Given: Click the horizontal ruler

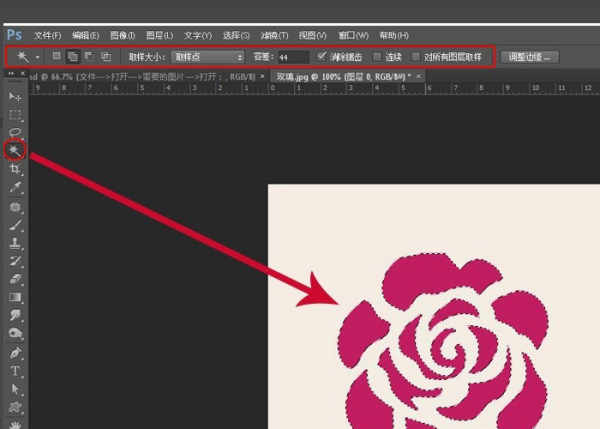Looking at the screenshot, I should [x=314, y=89].
